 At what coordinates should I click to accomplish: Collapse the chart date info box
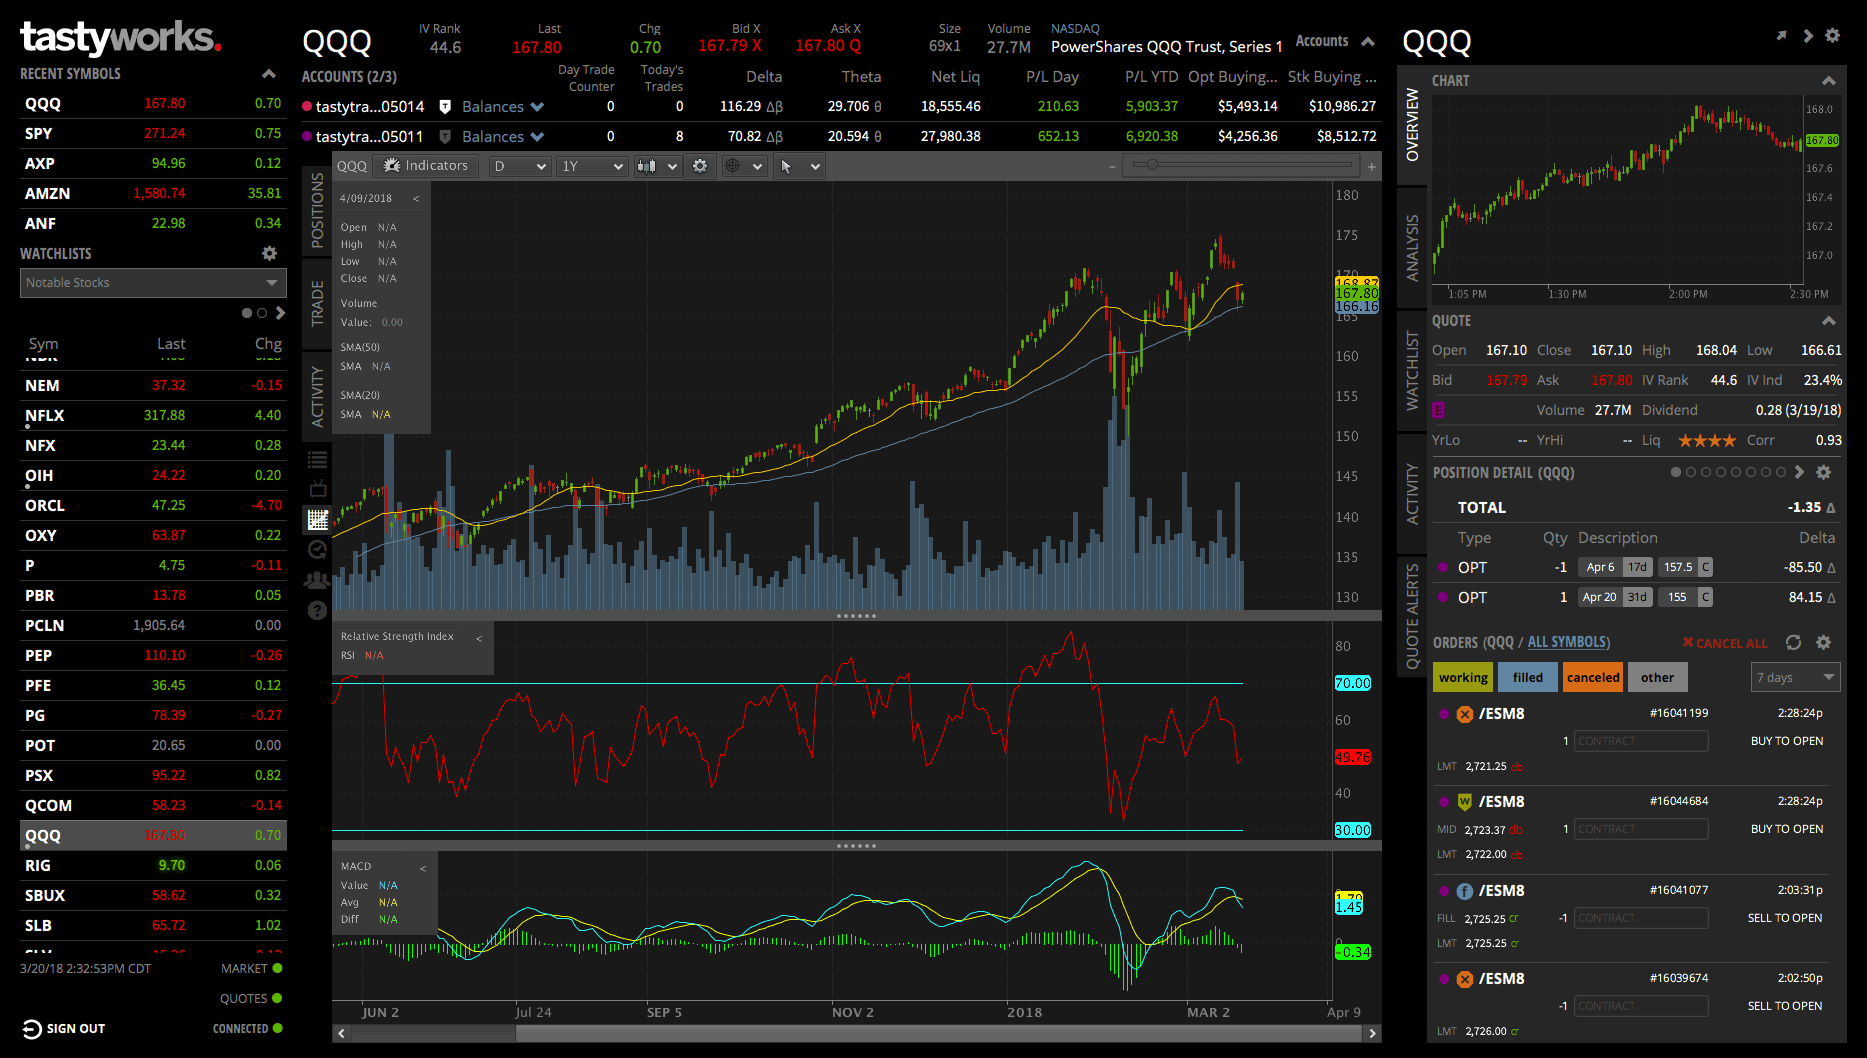pos(416,198)
